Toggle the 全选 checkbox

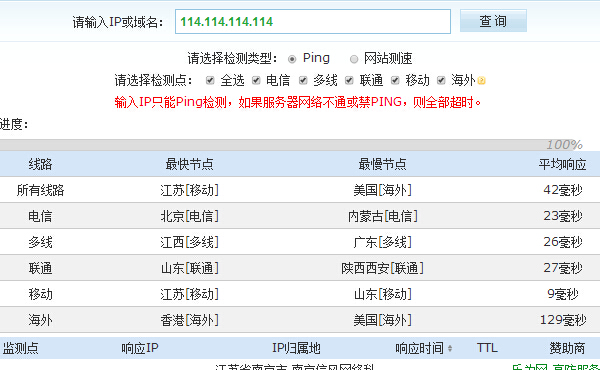click(x=210, y=80)
